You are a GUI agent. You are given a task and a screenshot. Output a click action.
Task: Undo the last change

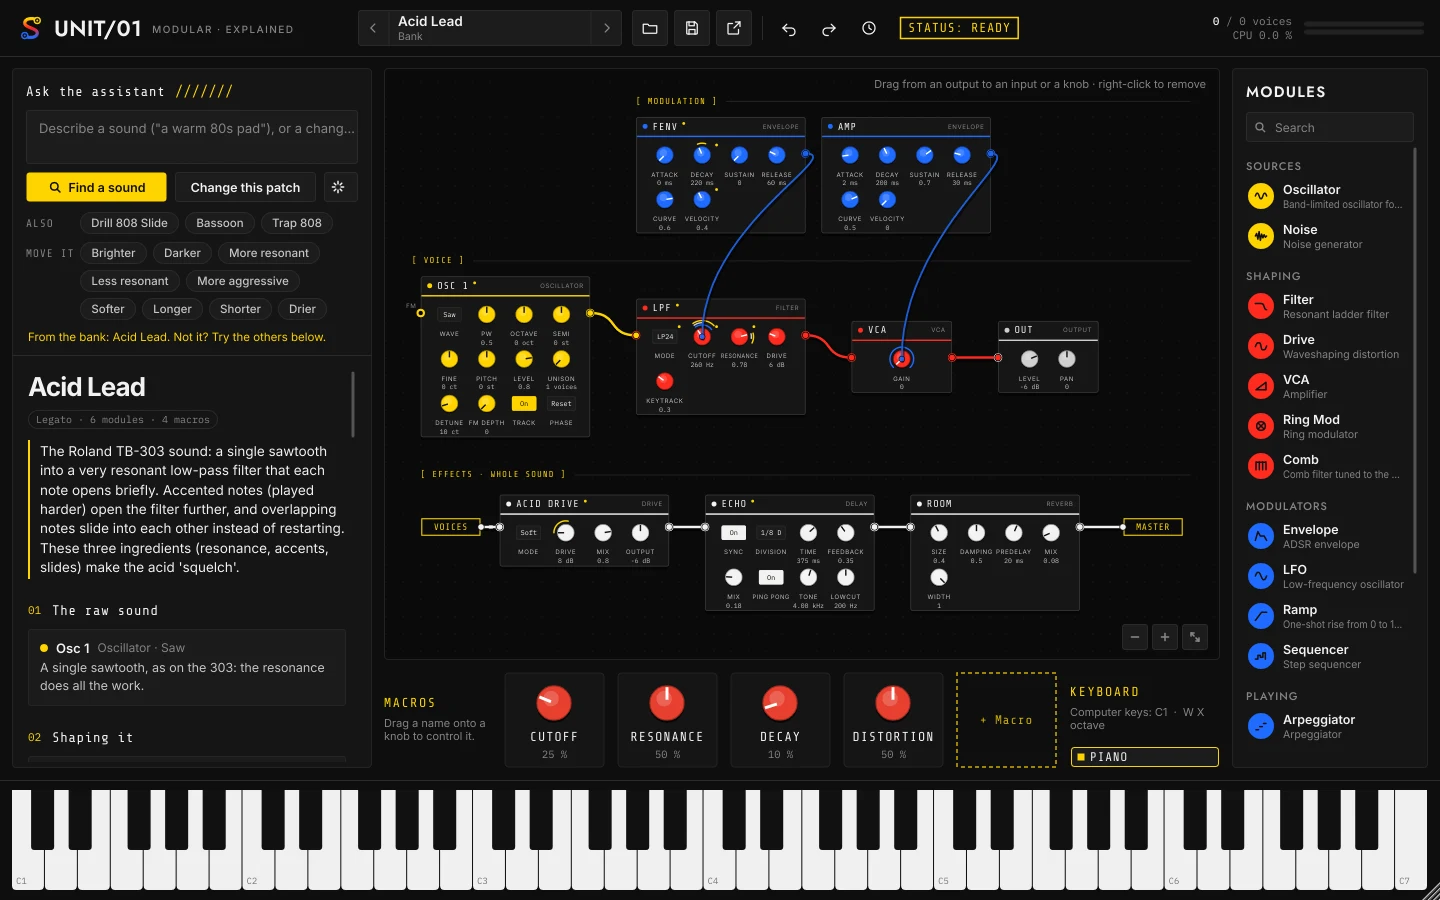coord(789,29)
